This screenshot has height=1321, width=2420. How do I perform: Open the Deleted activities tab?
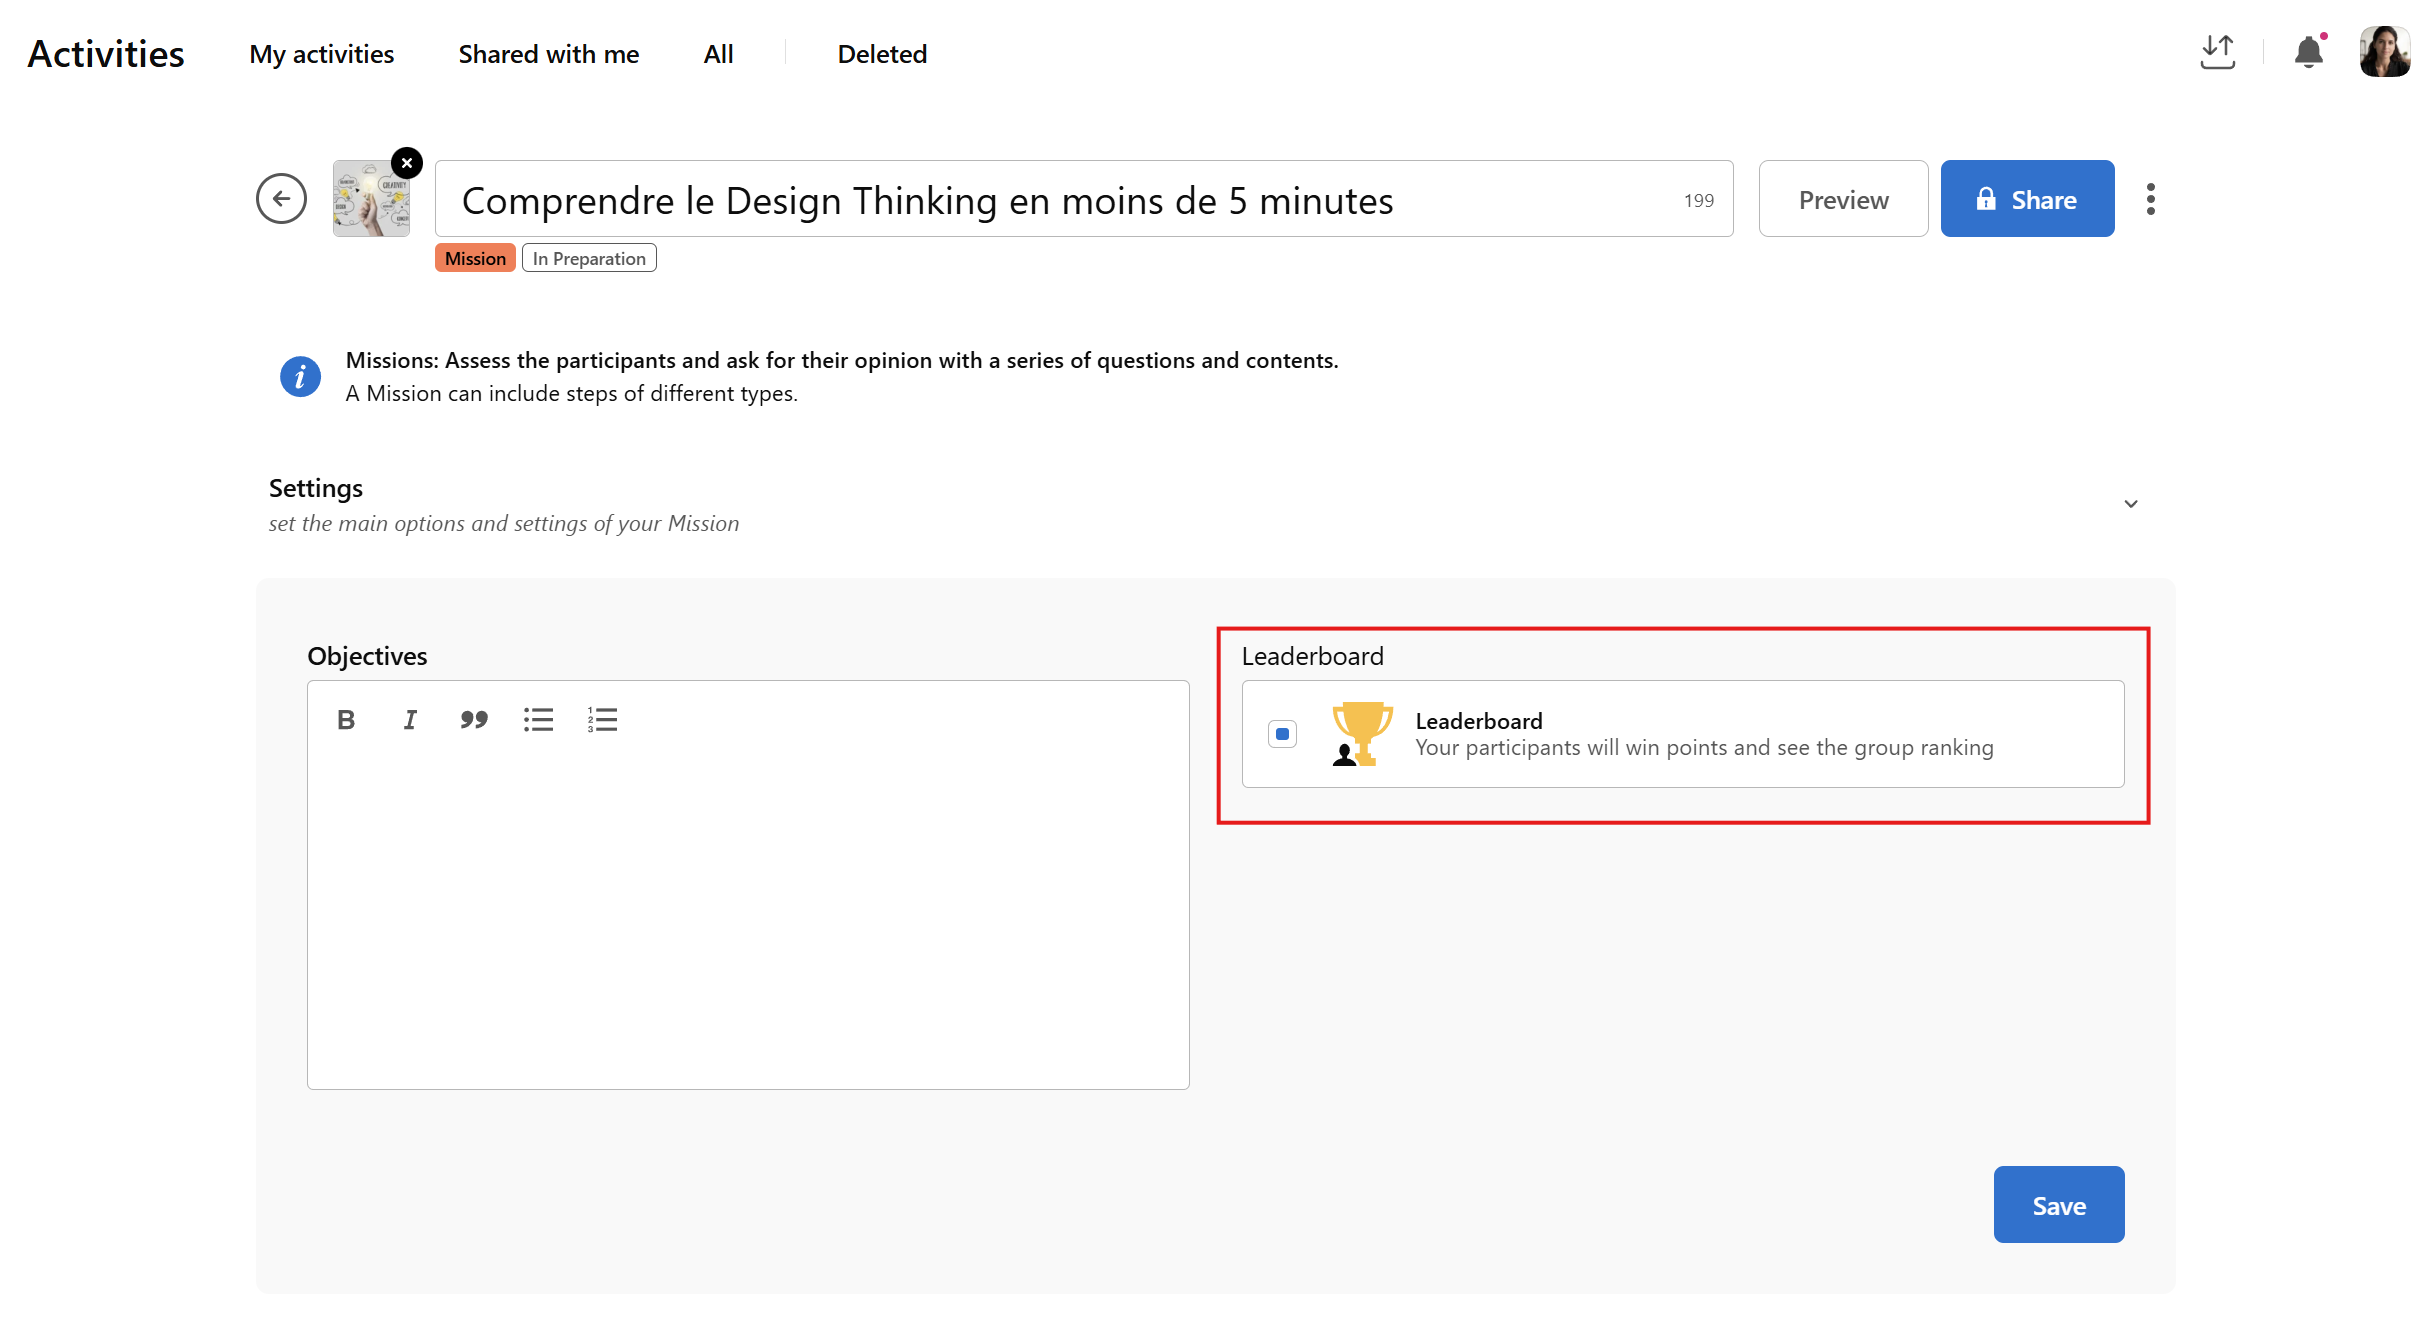(x=882, y=54)
